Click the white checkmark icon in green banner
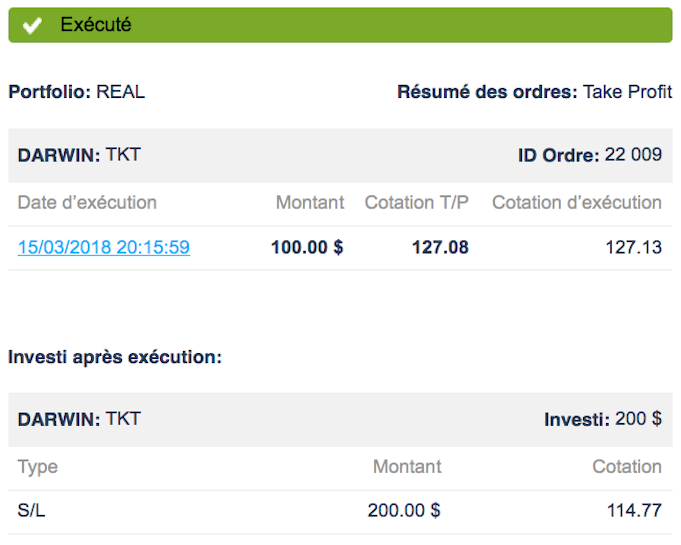 pos(33,26)
